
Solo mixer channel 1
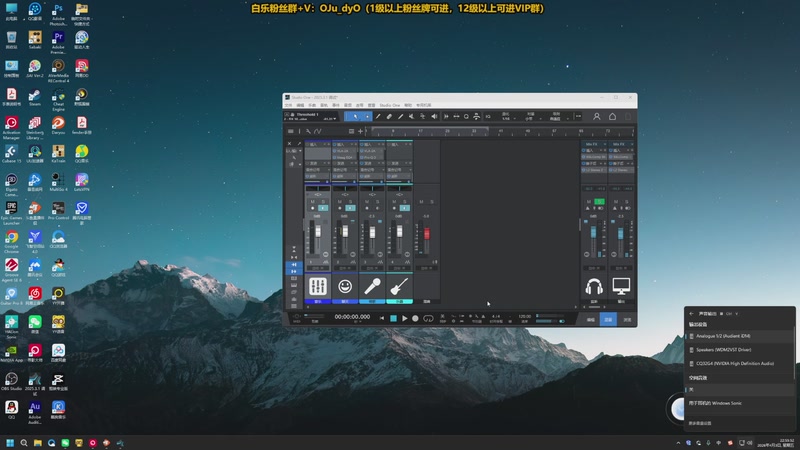point(323,202)
